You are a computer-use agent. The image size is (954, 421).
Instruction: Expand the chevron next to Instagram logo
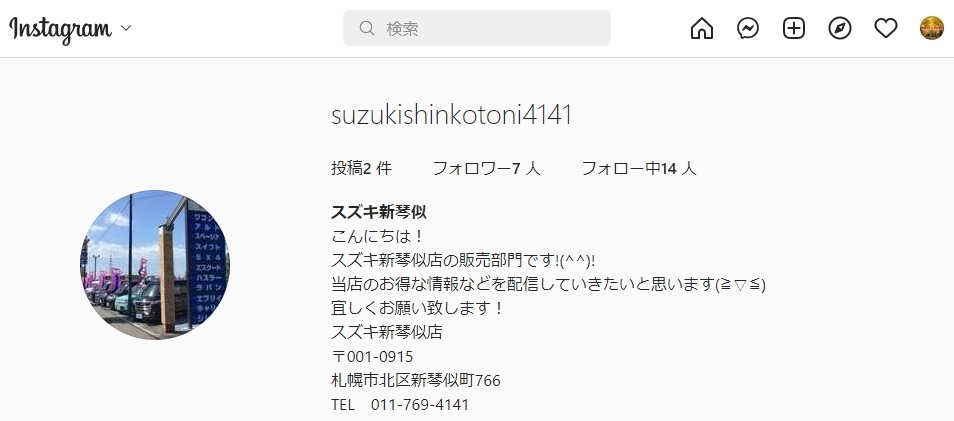[126, 28]
